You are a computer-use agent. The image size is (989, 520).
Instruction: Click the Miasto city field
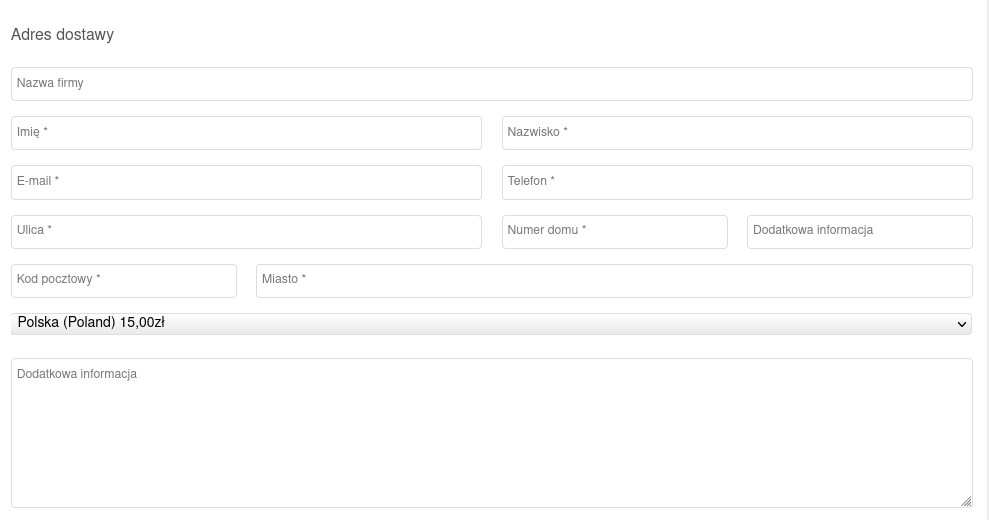coord(614,280)
